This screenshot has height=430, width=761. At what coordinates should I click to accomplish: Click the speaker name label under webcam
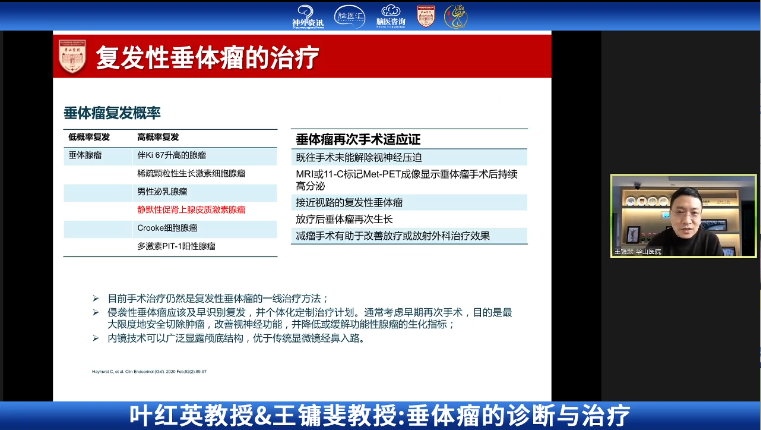pyautogui.click(x=637, y=251)
